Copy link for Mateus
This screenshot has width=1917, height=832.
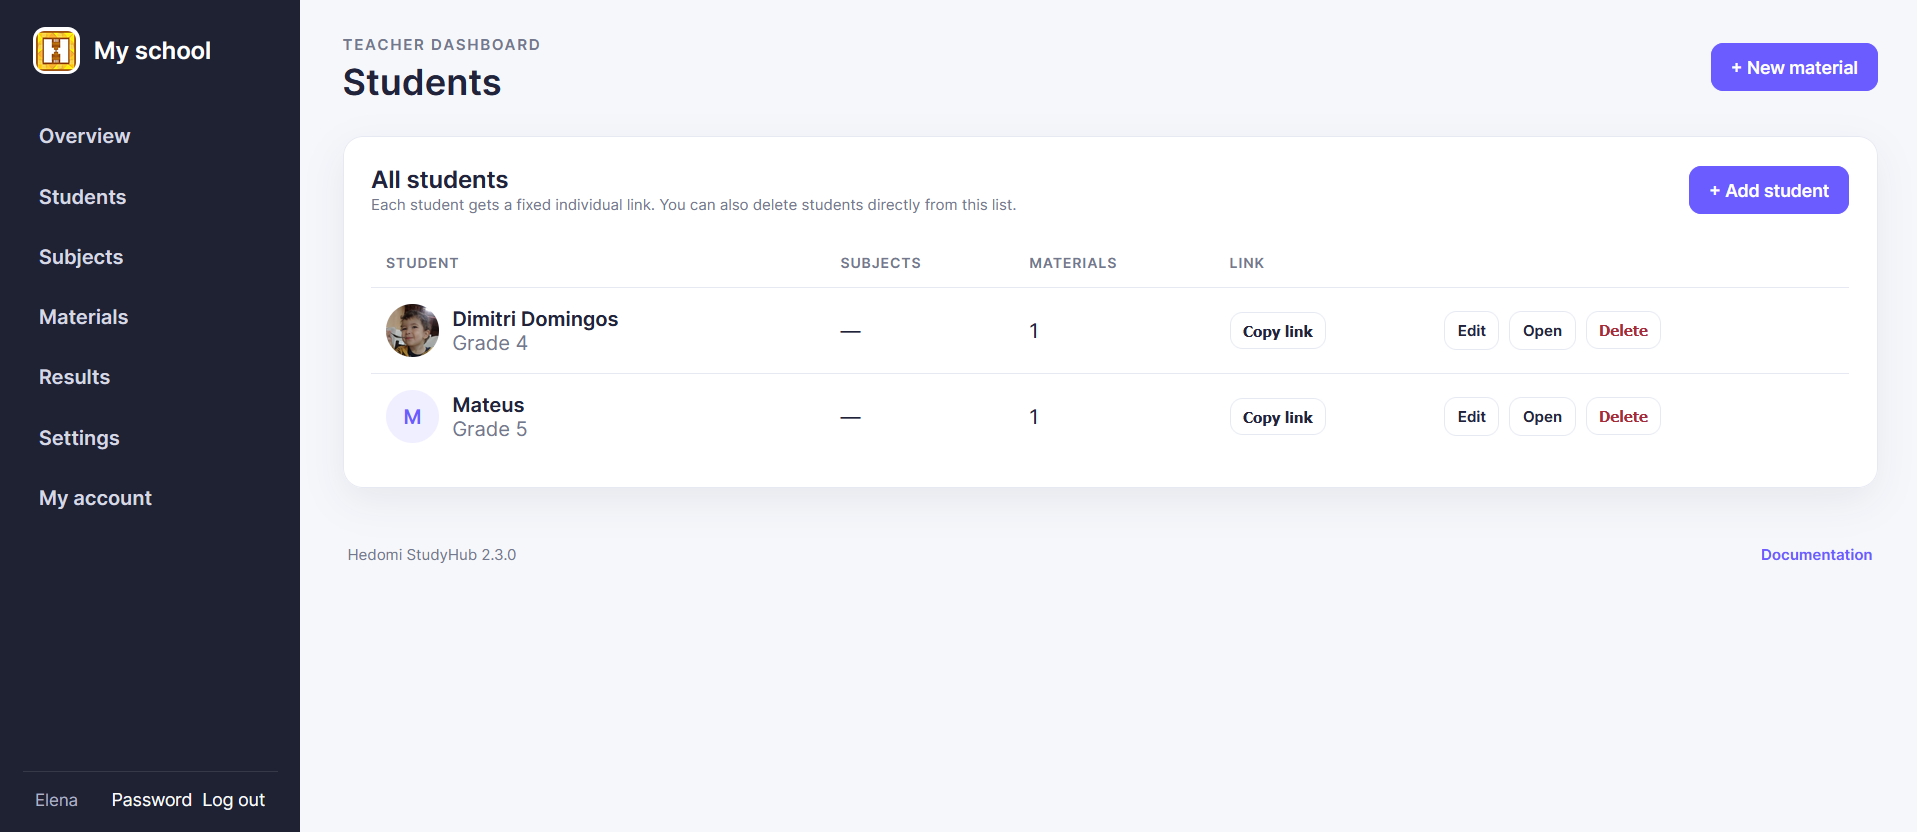pos(1278,417)
